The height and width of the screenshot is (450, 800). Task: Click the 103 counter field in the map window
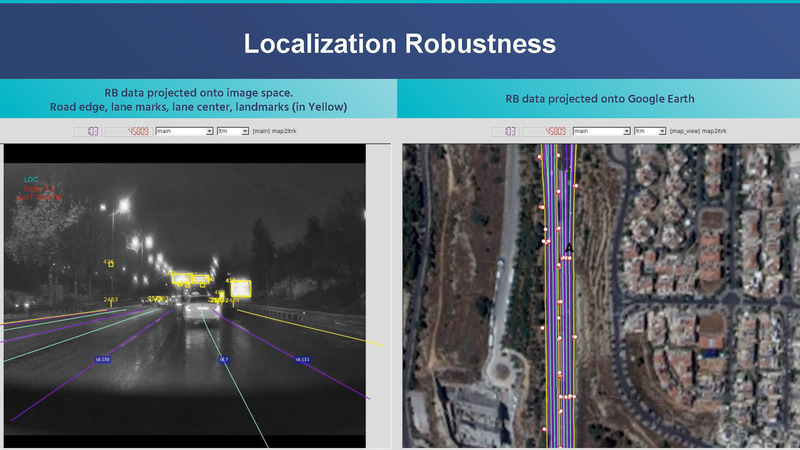505,132
